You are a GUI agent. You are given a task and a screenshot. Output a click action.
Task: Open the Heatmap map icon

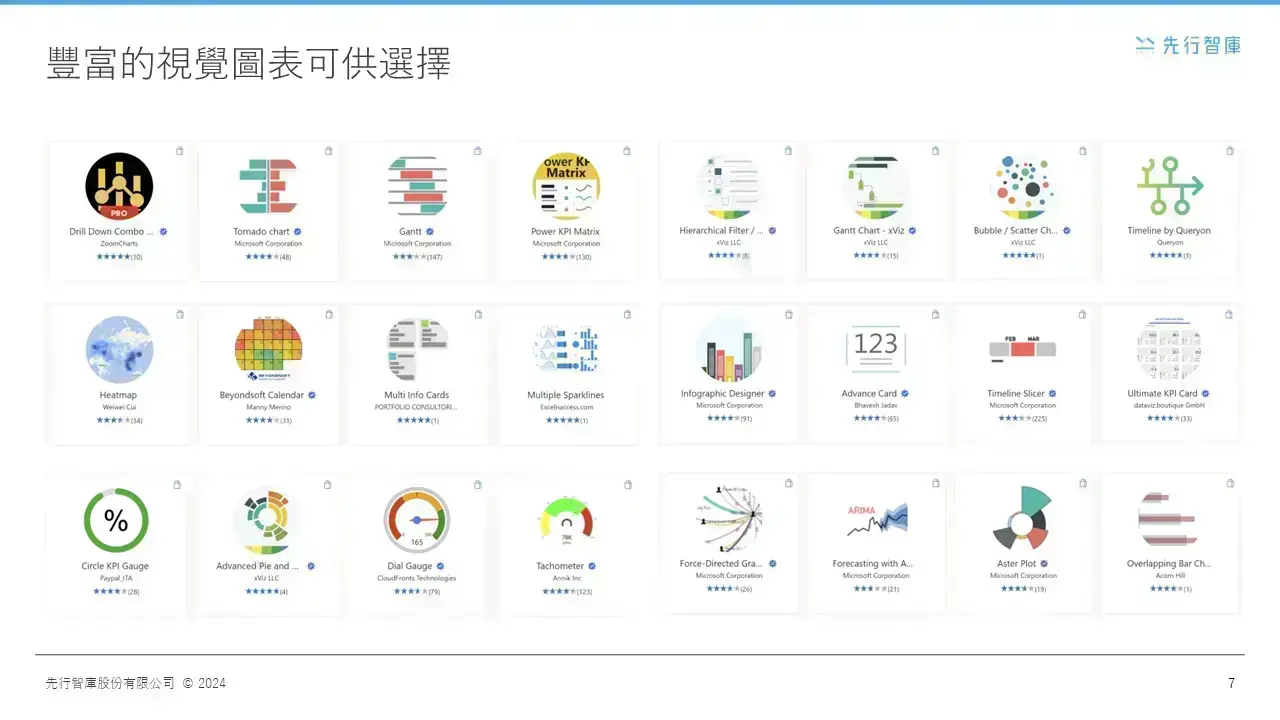point(119,350)
